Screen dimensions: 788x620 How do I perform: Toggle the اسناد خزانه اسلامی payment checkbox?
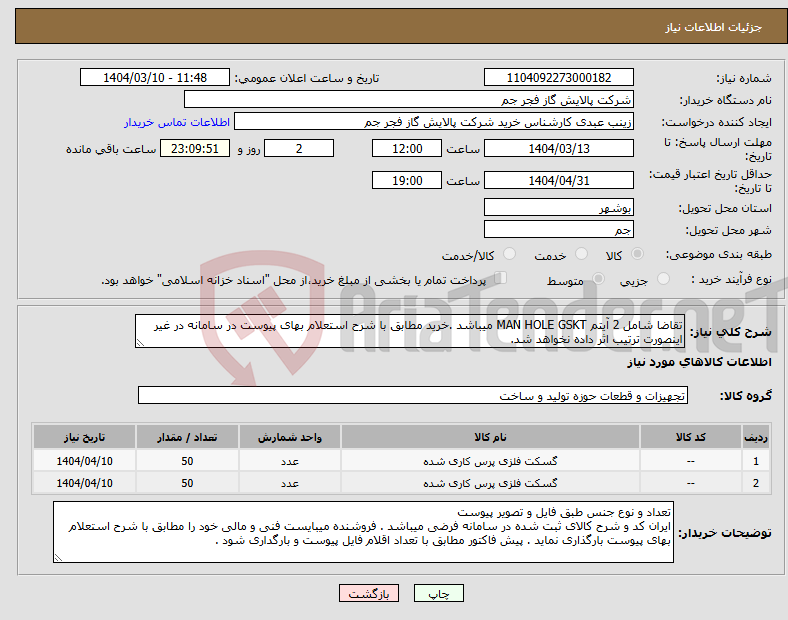click(501, 278)
